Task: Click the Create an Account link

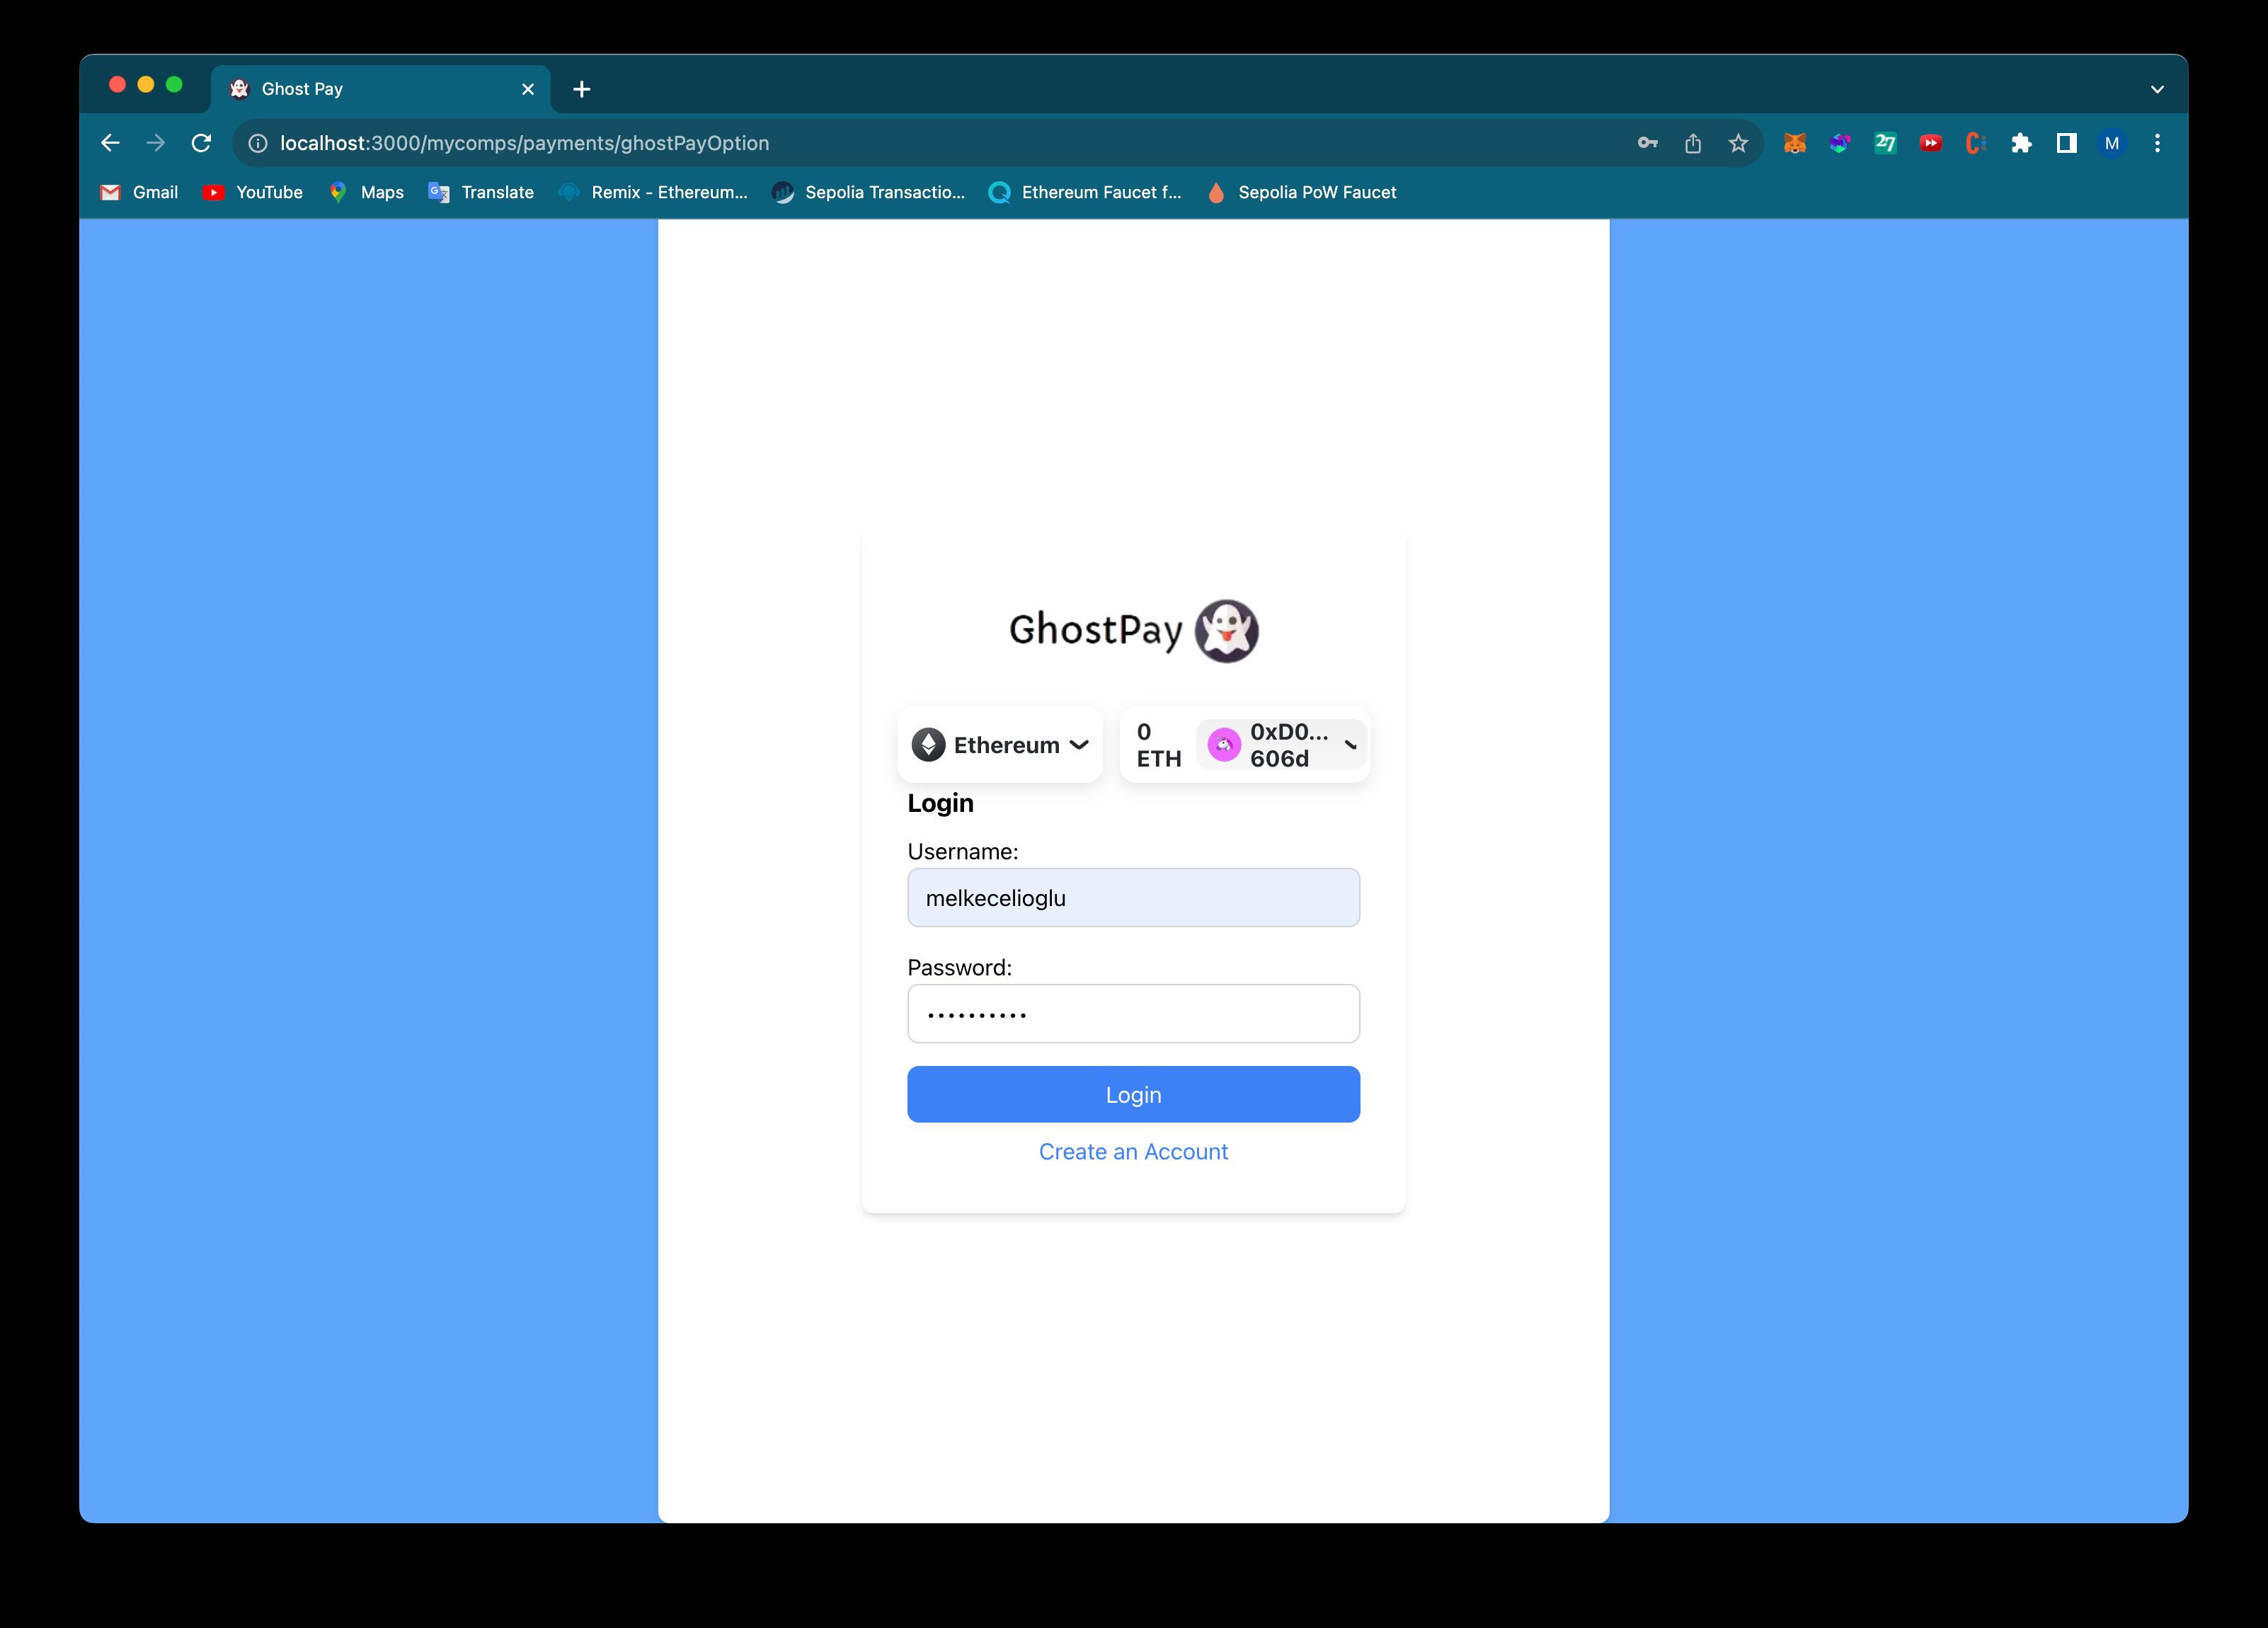Action: coord(1134,1151)
